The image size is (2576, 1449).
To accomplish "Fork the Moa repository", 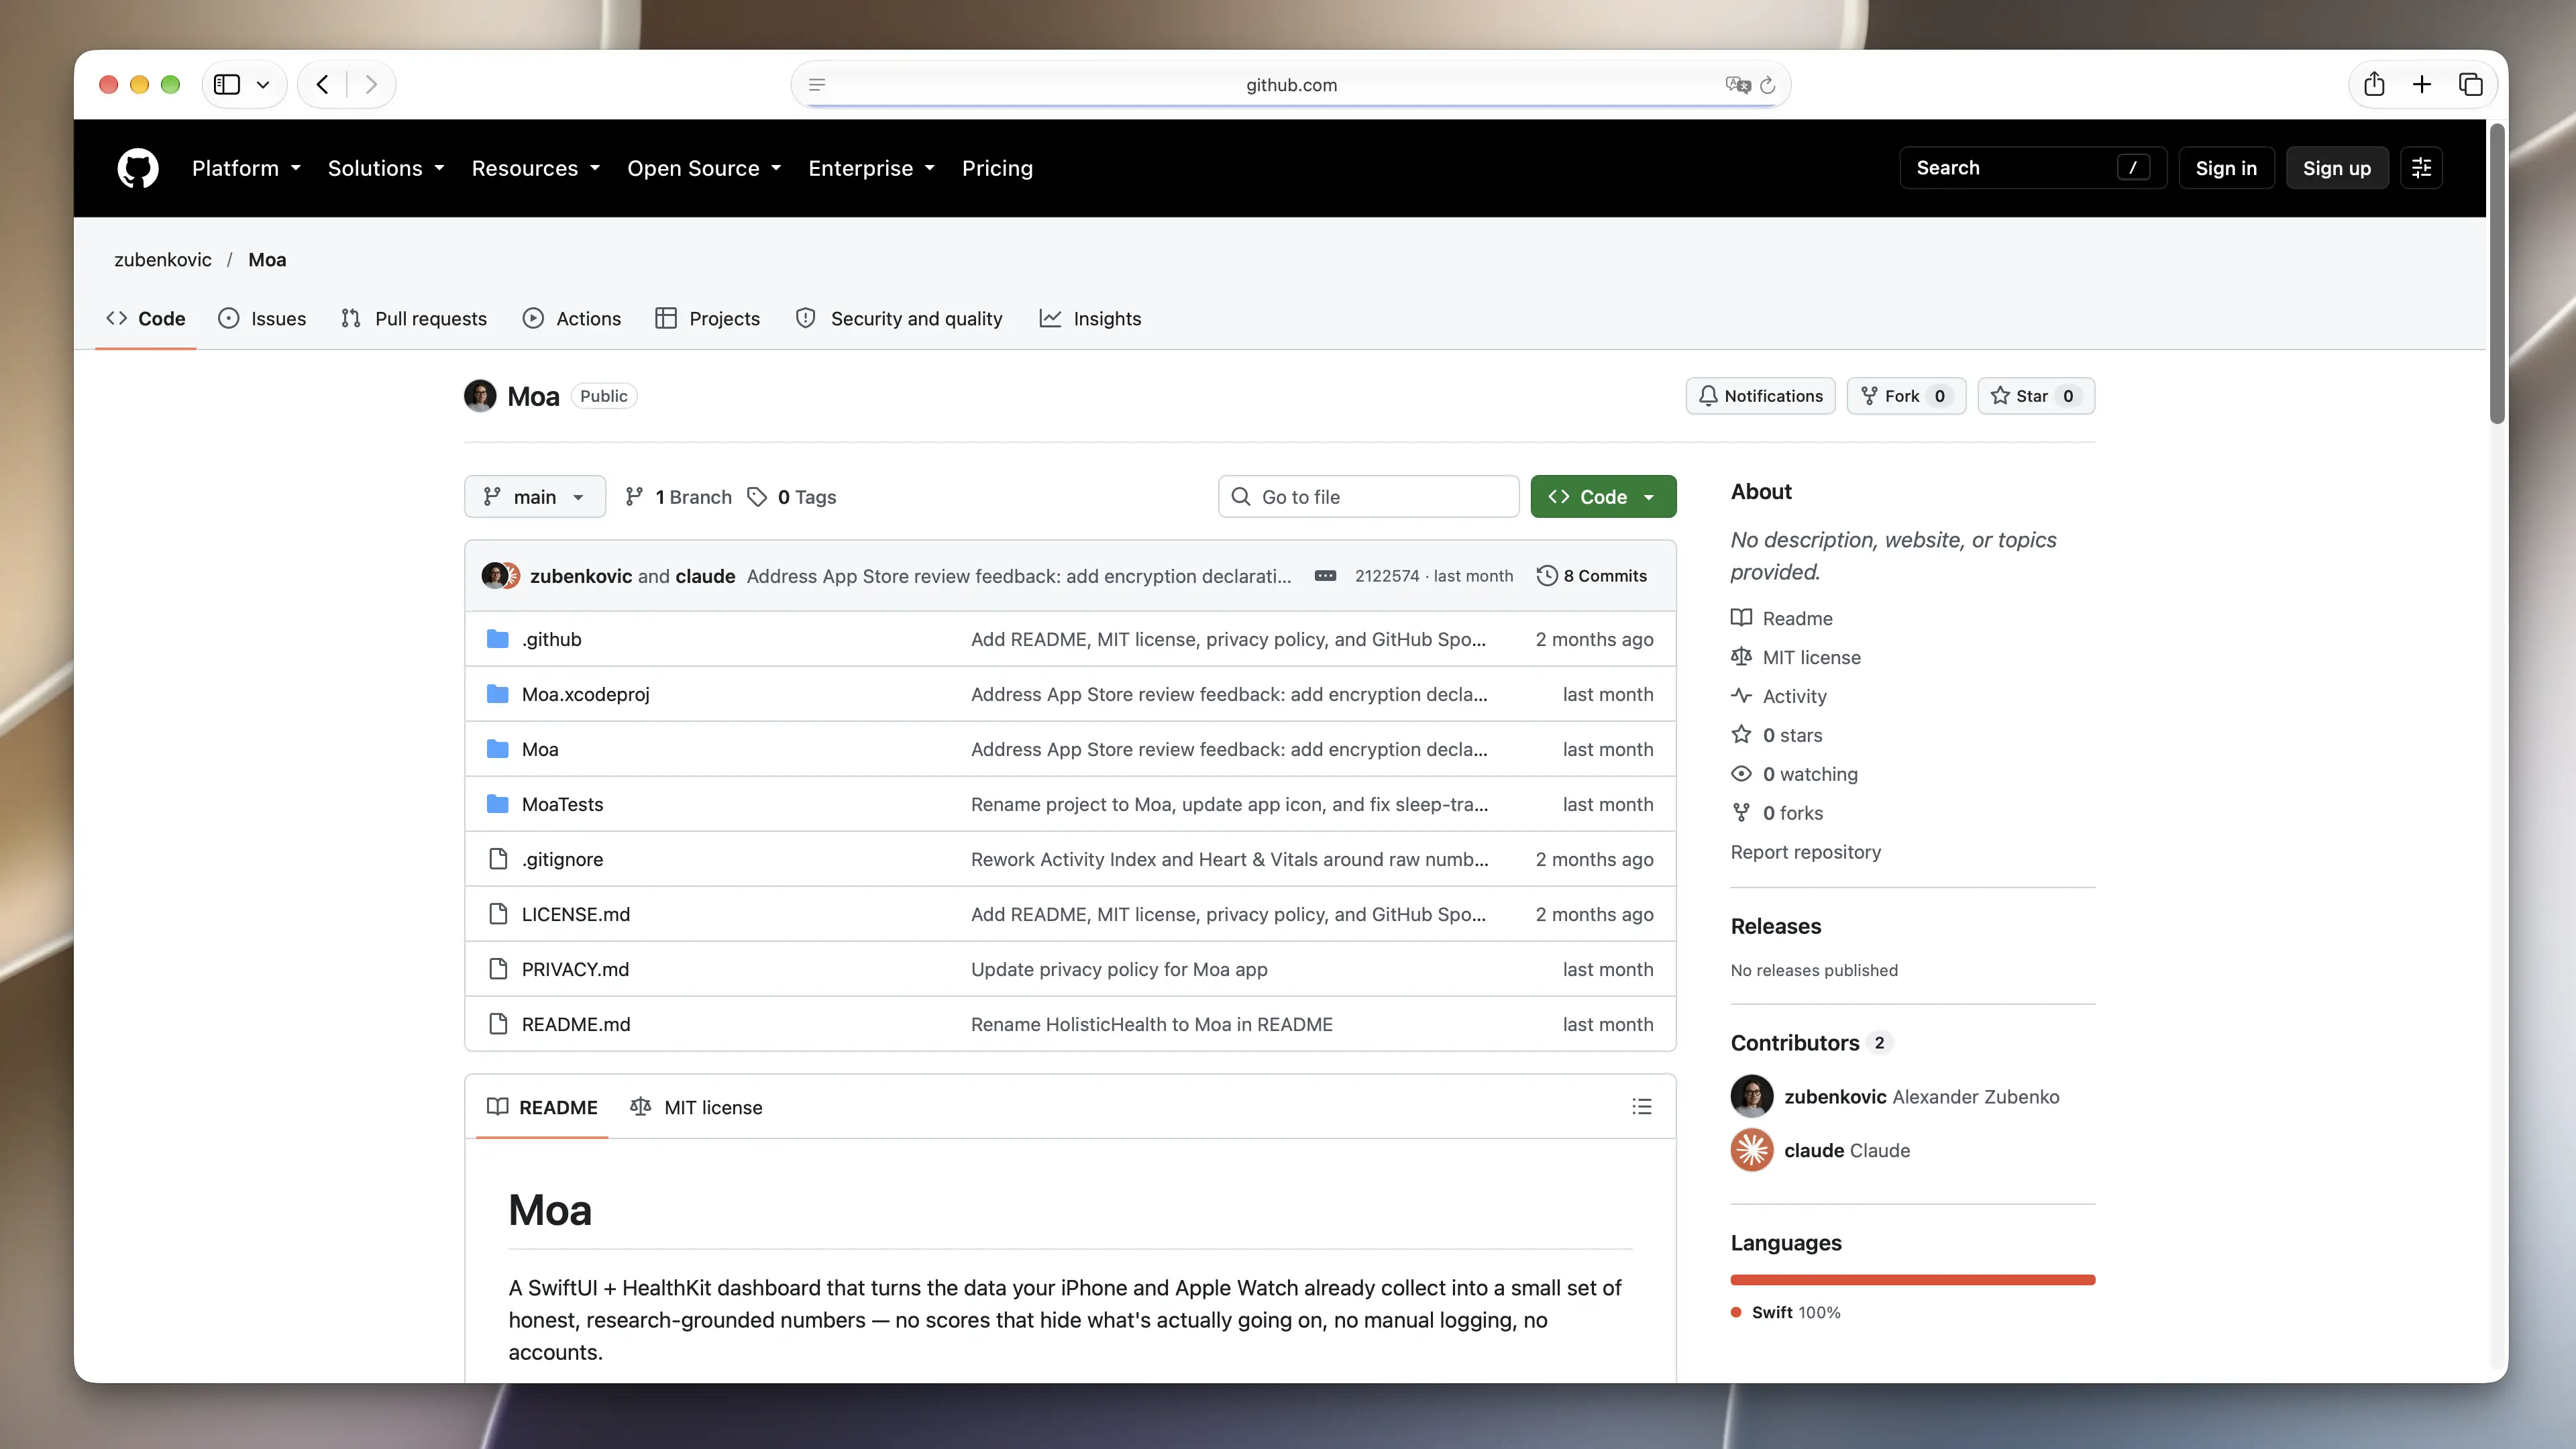I will (x=1906, y=396).
